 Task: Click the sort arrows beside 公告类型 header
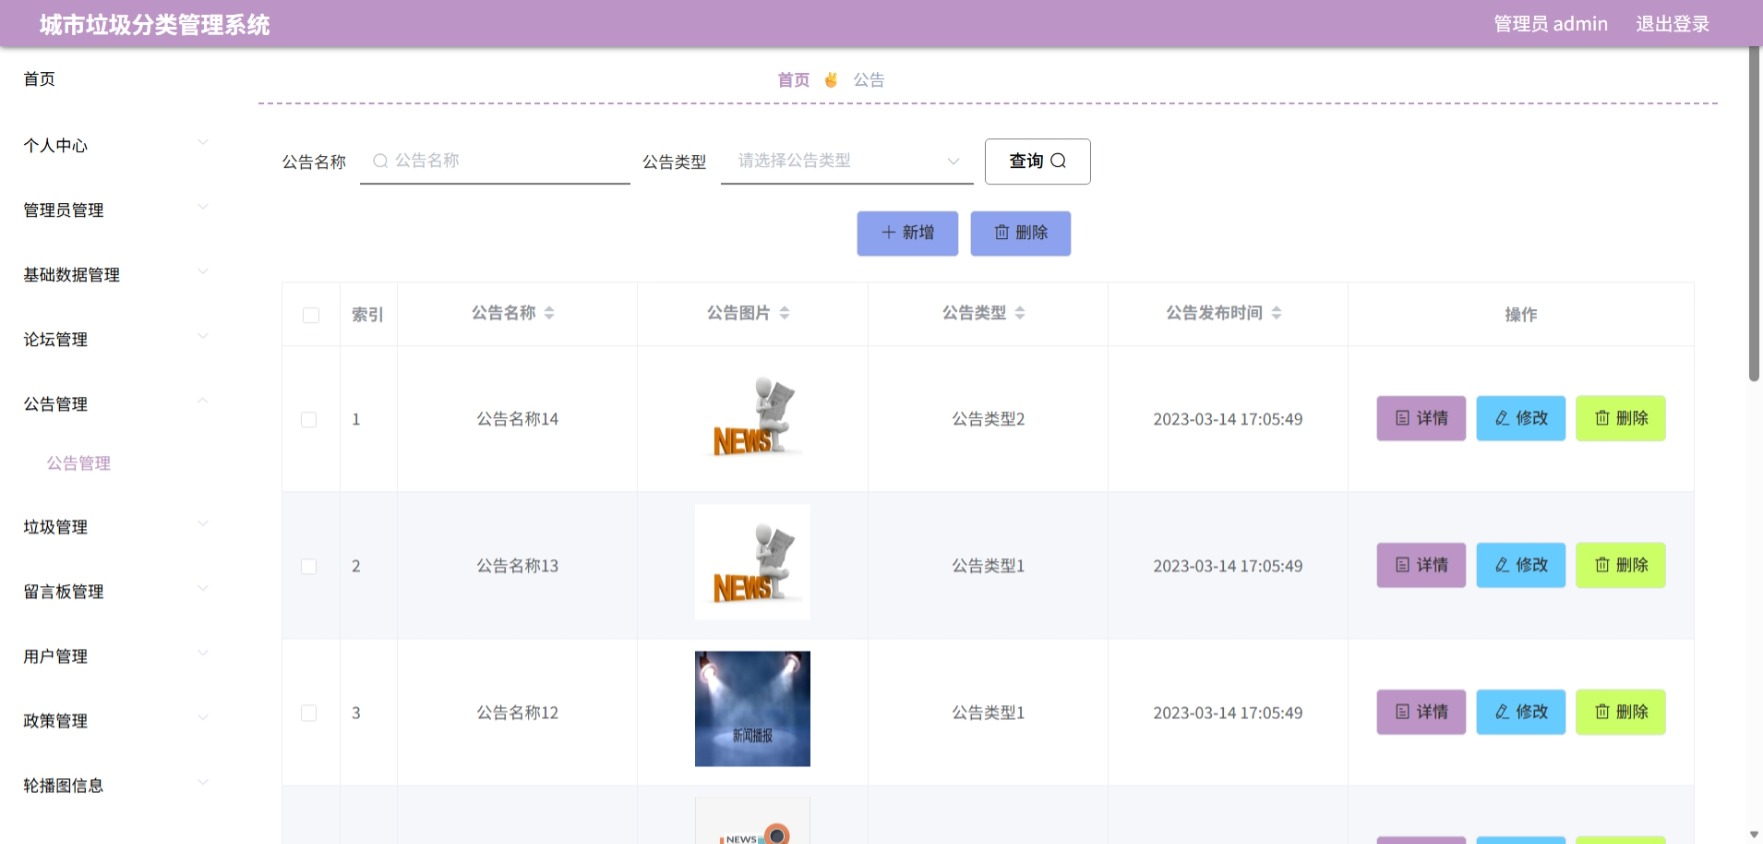[1020, 313]
